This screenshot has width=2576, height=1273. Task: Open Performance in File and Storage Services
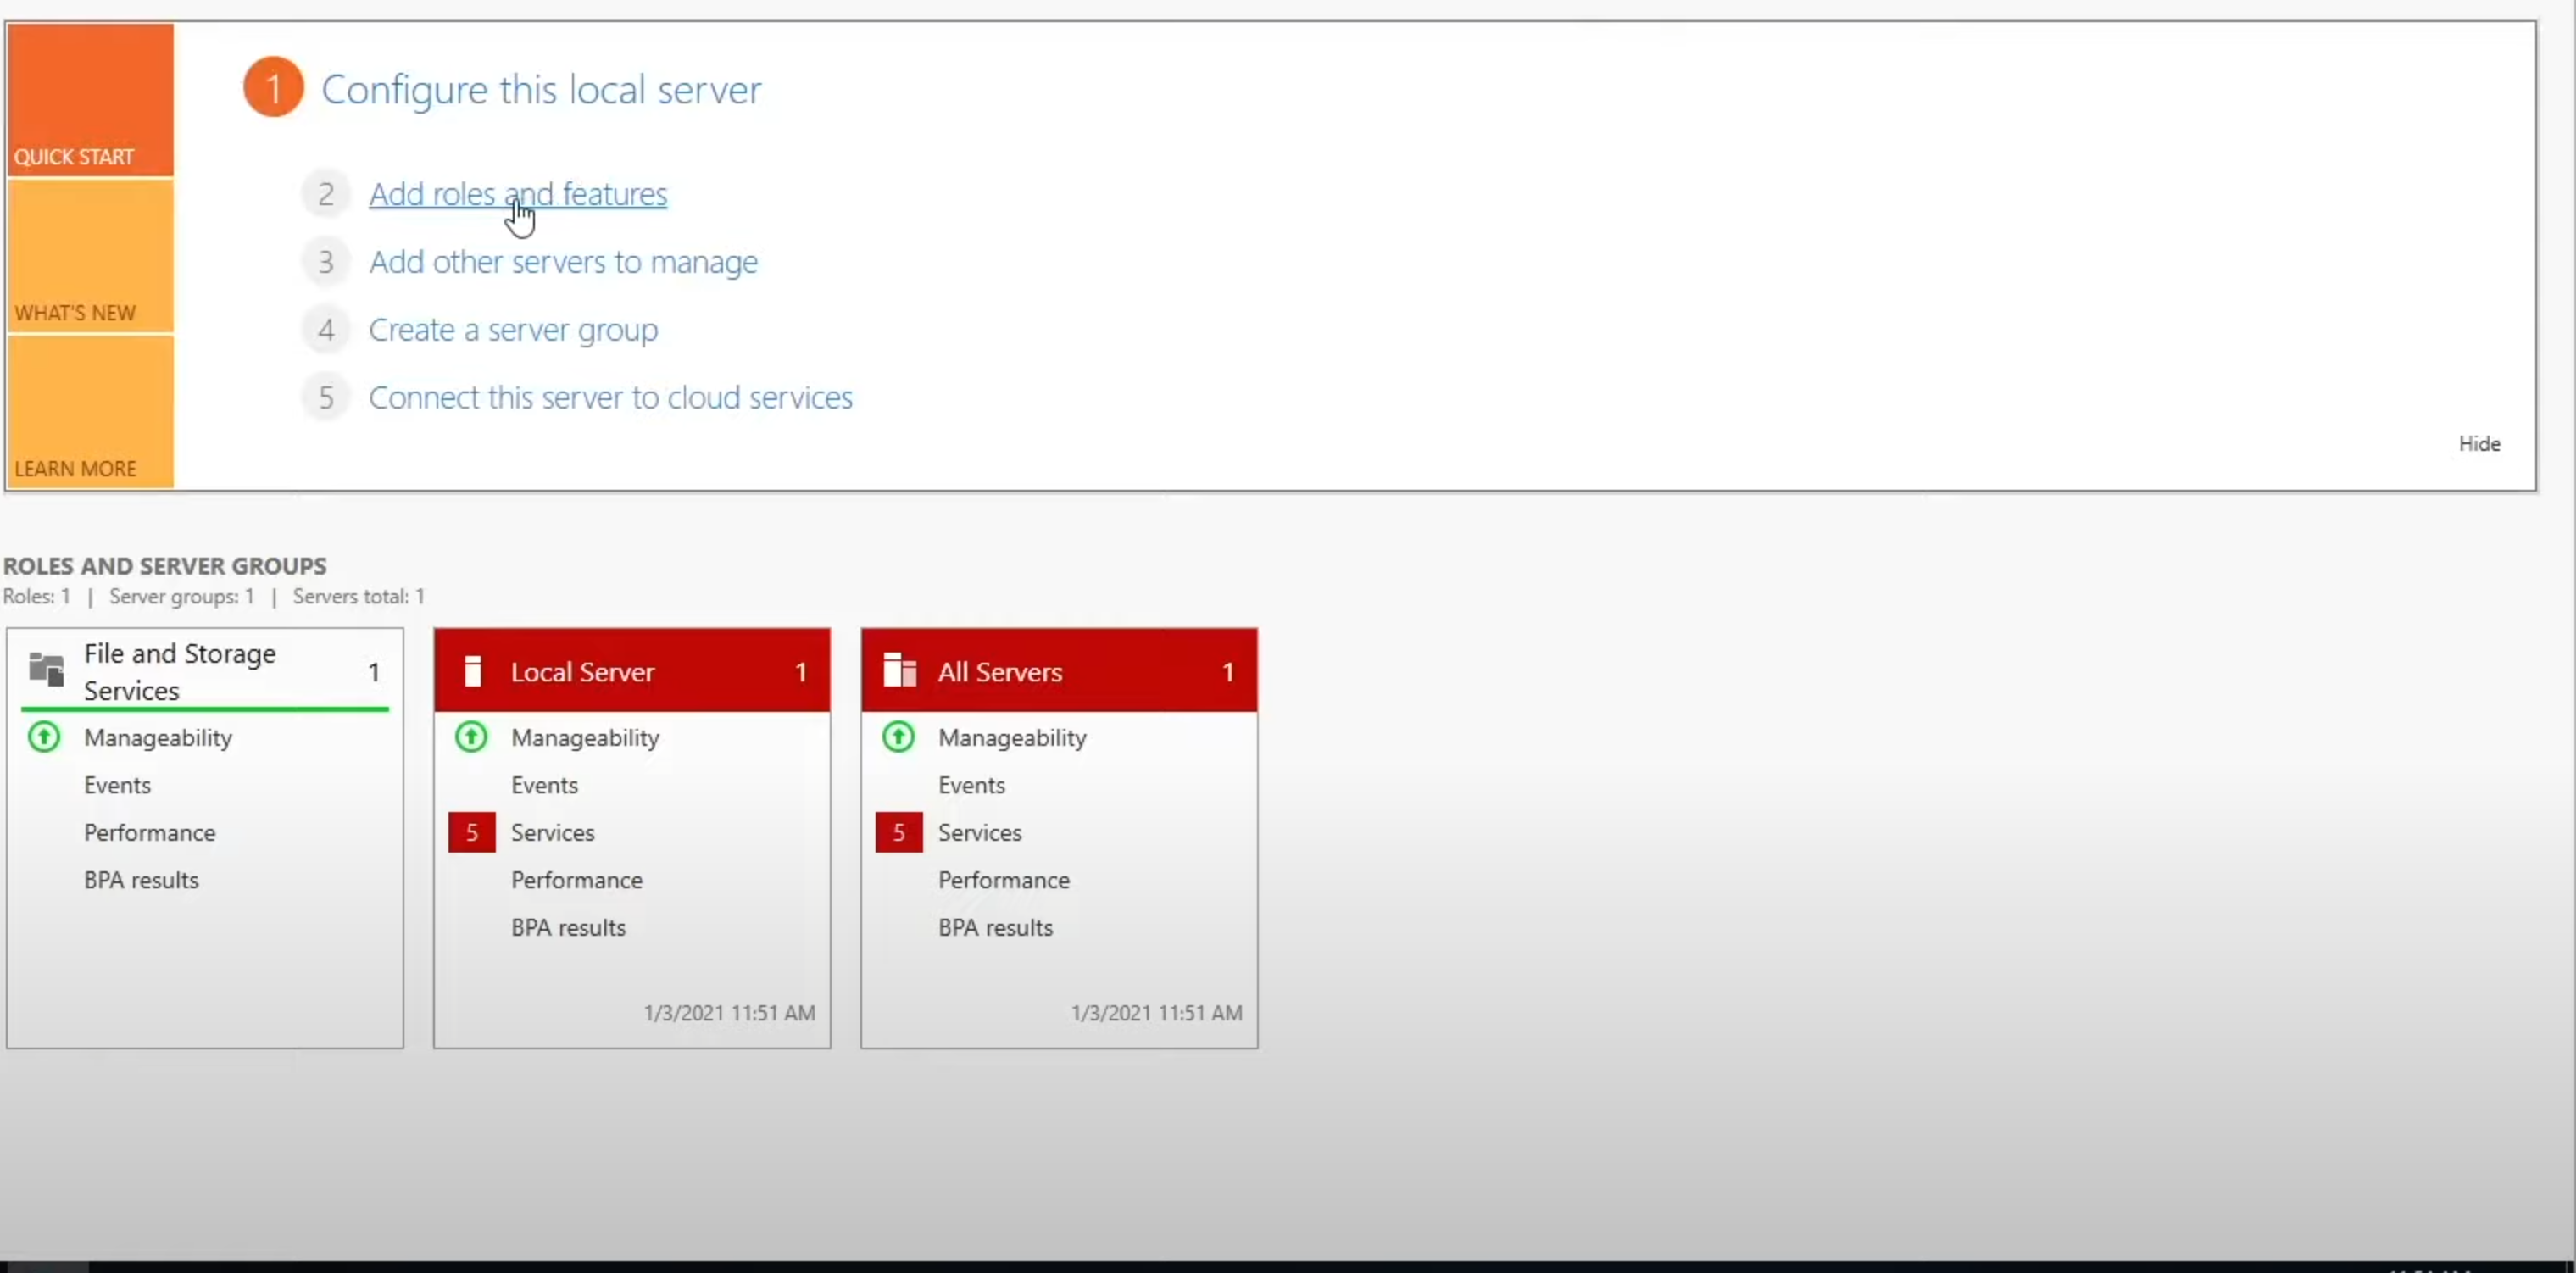(150, 833)
